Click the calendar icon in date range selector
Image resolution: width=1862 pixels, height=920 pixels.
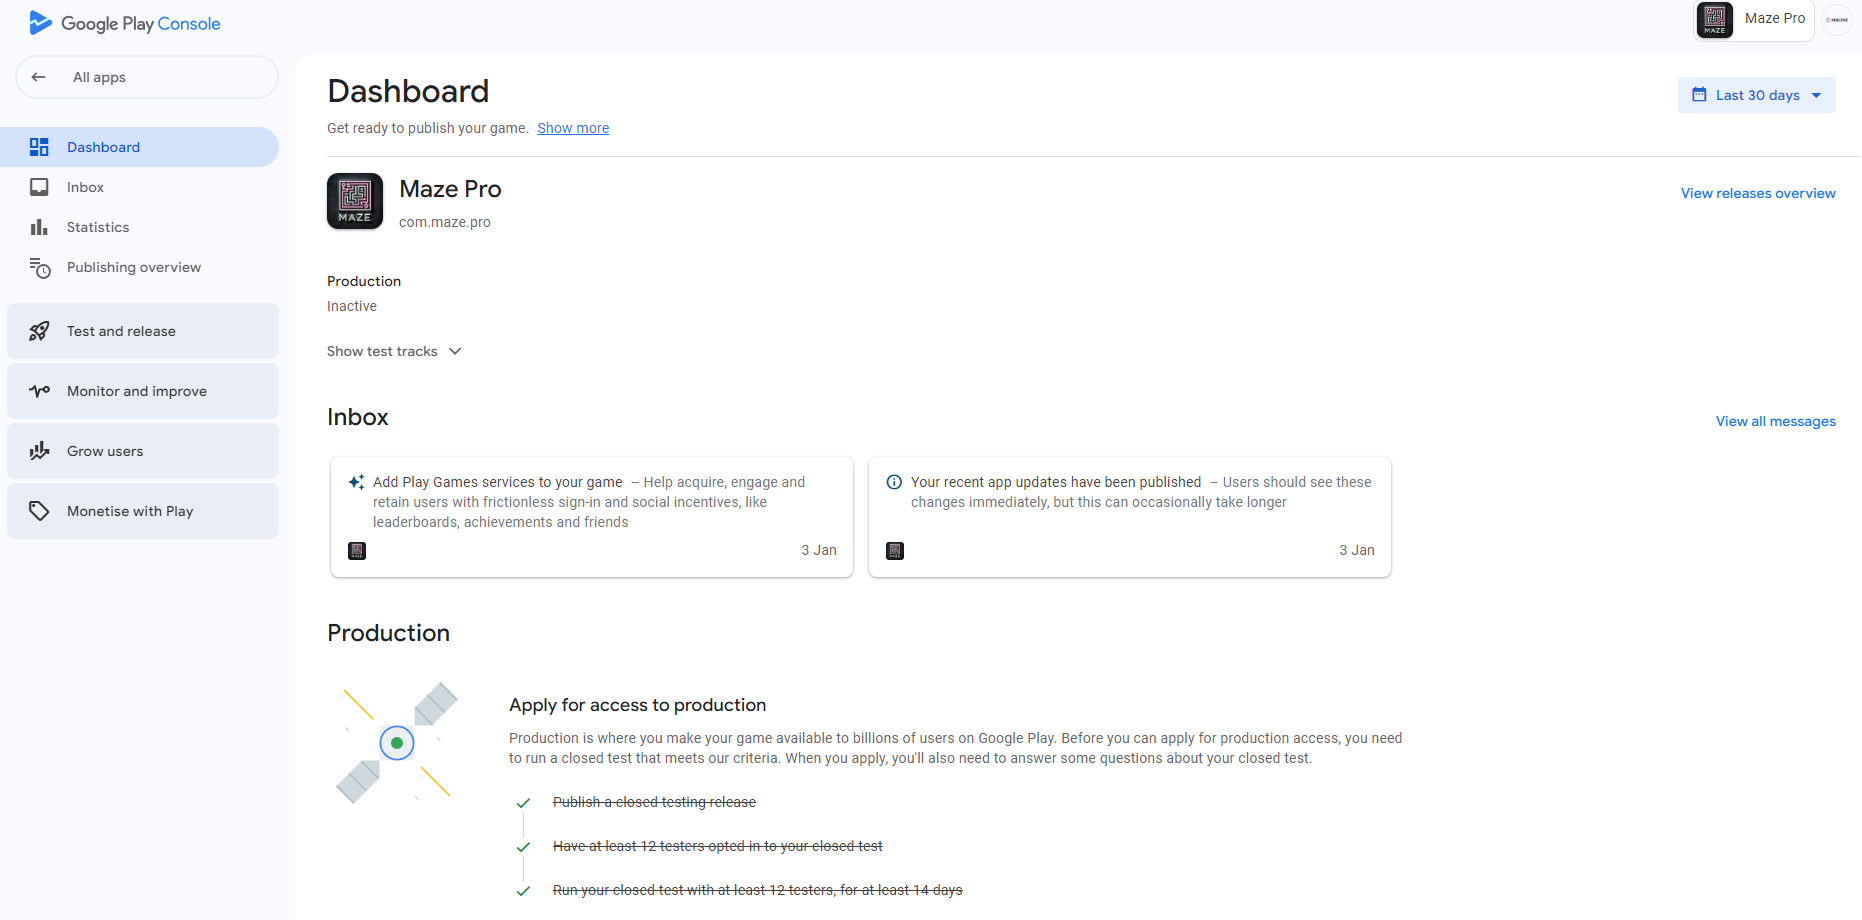point(1699,95)
